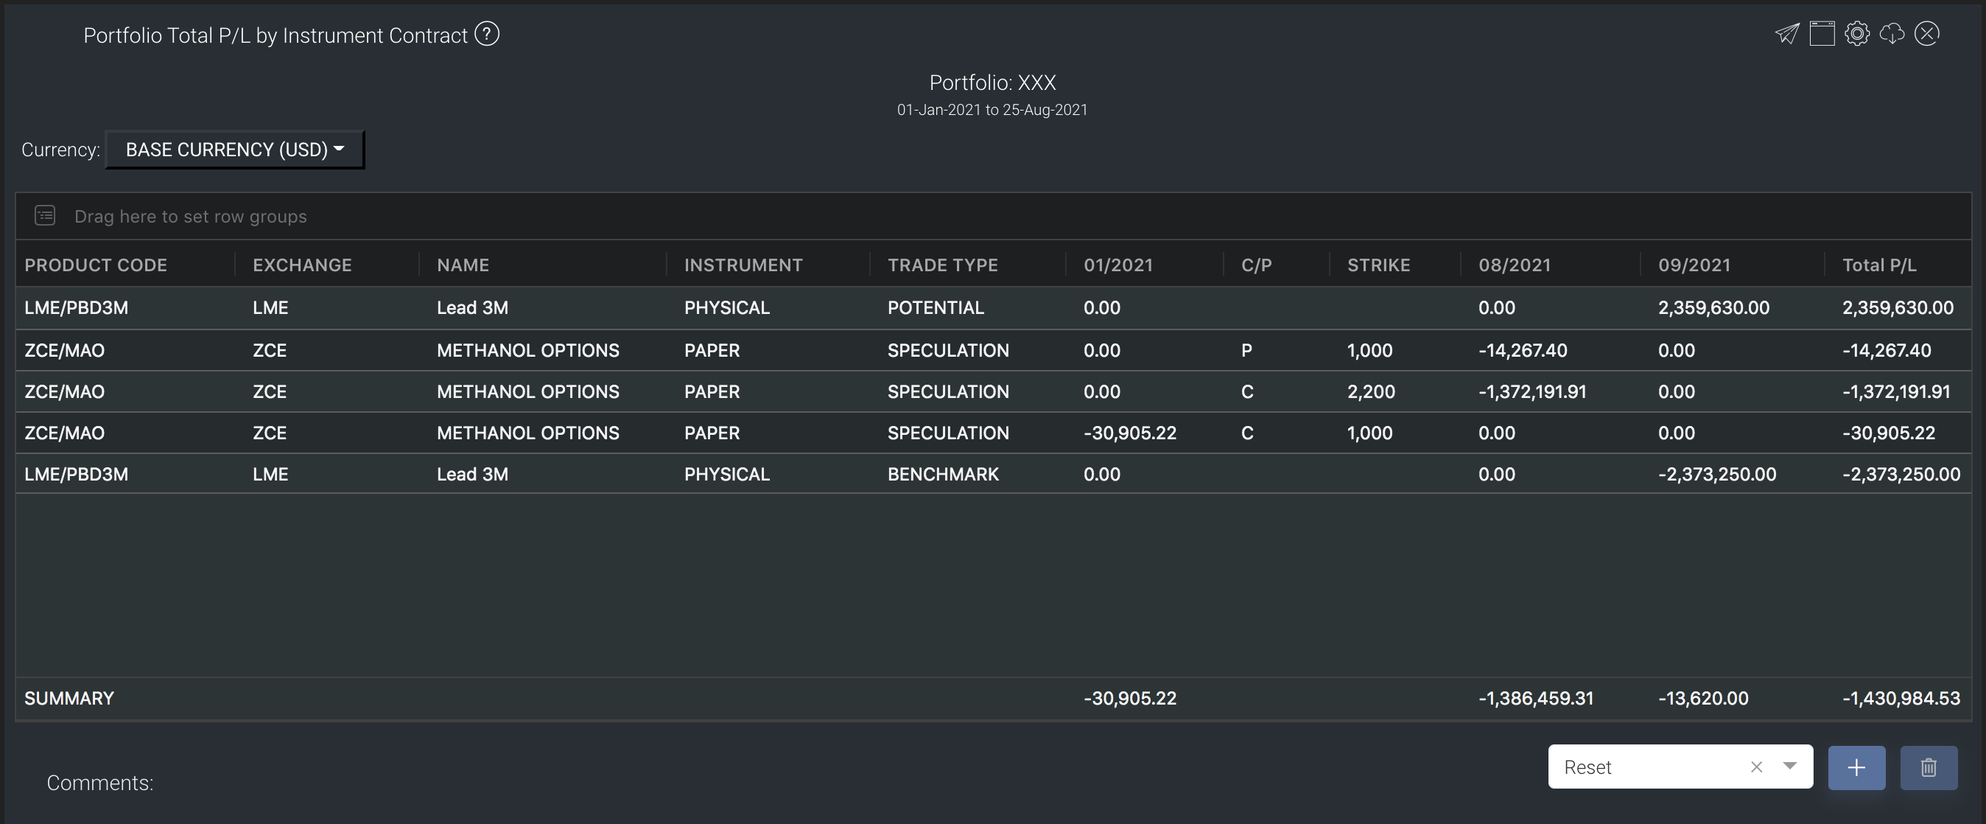Sort by TRADE TYPE column header
This screenshot has height=824, width=1986.
[943, 265]
